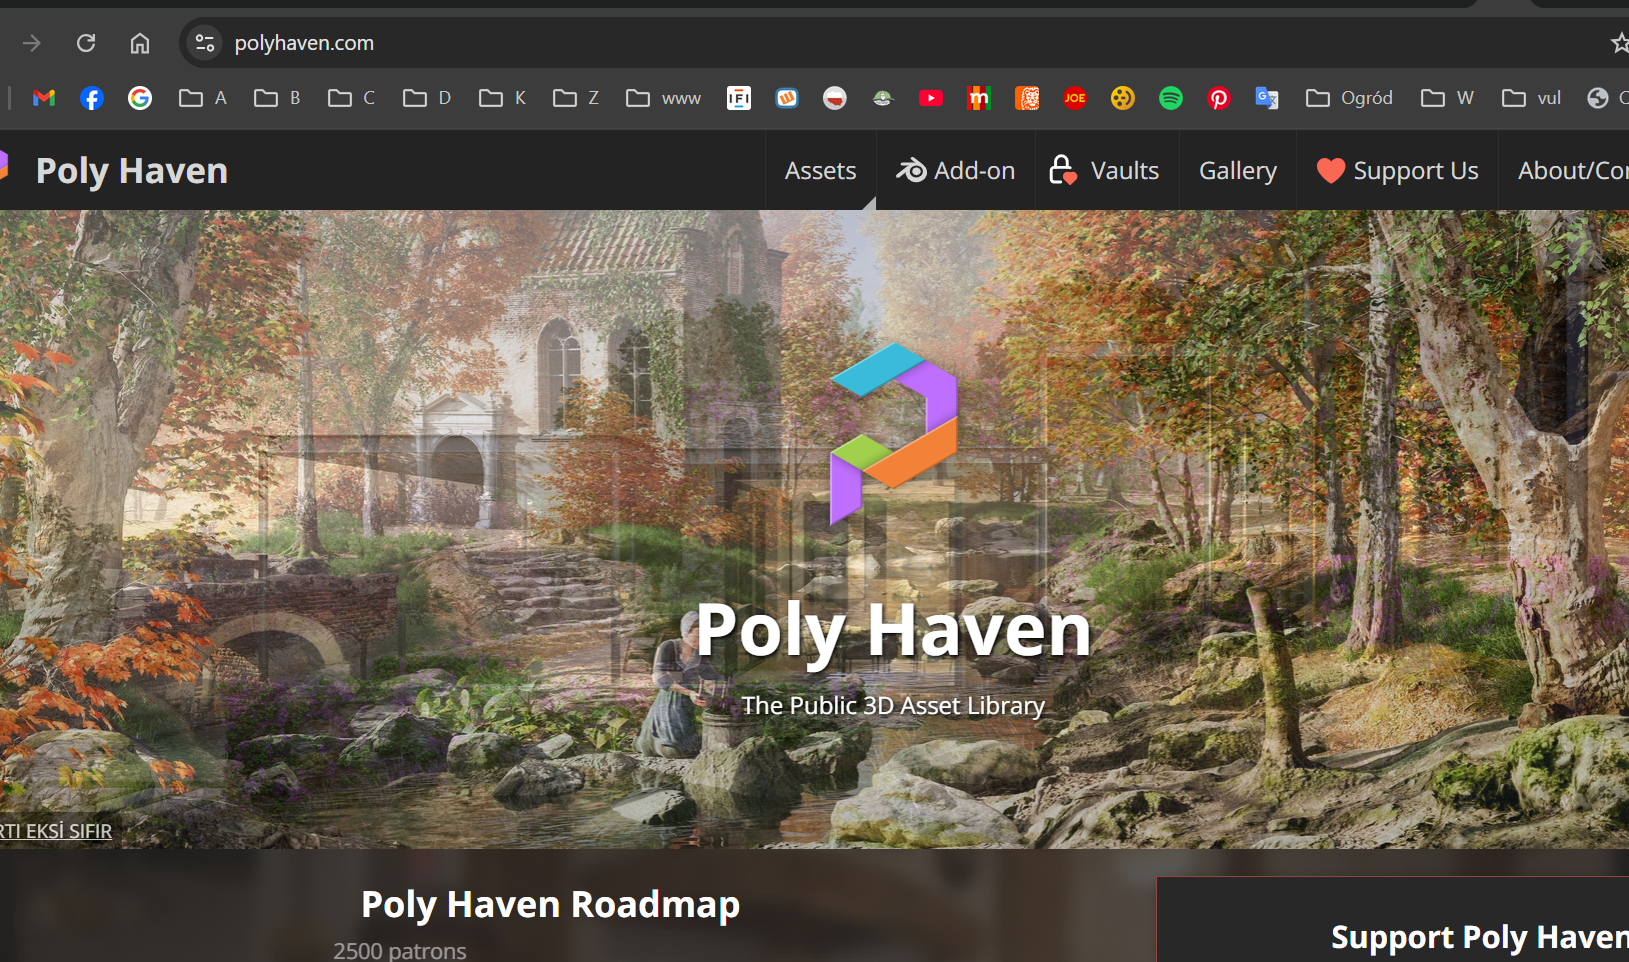This screenshot has width=1629, height=962.
Task: Click the Poly Haven header logo text
Action: pyautogui.click(x=132, y=171)
